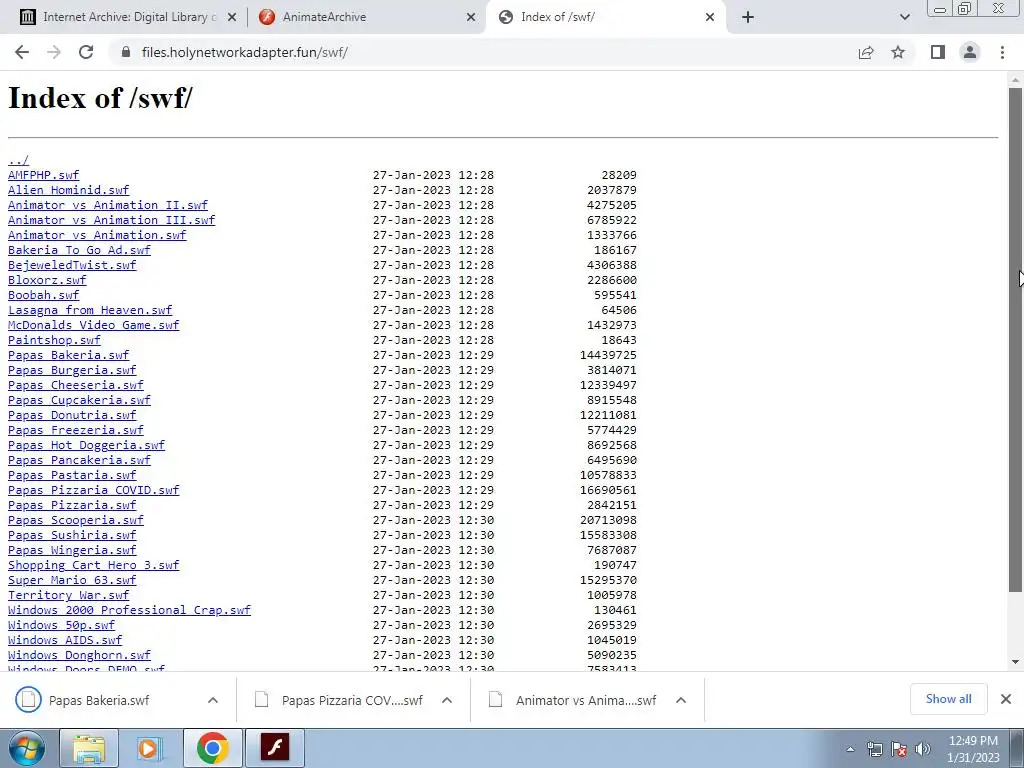Screen dimensions: 1024x768
Task: Click the page vertical scrollbar thumb
Action: 1016,340
